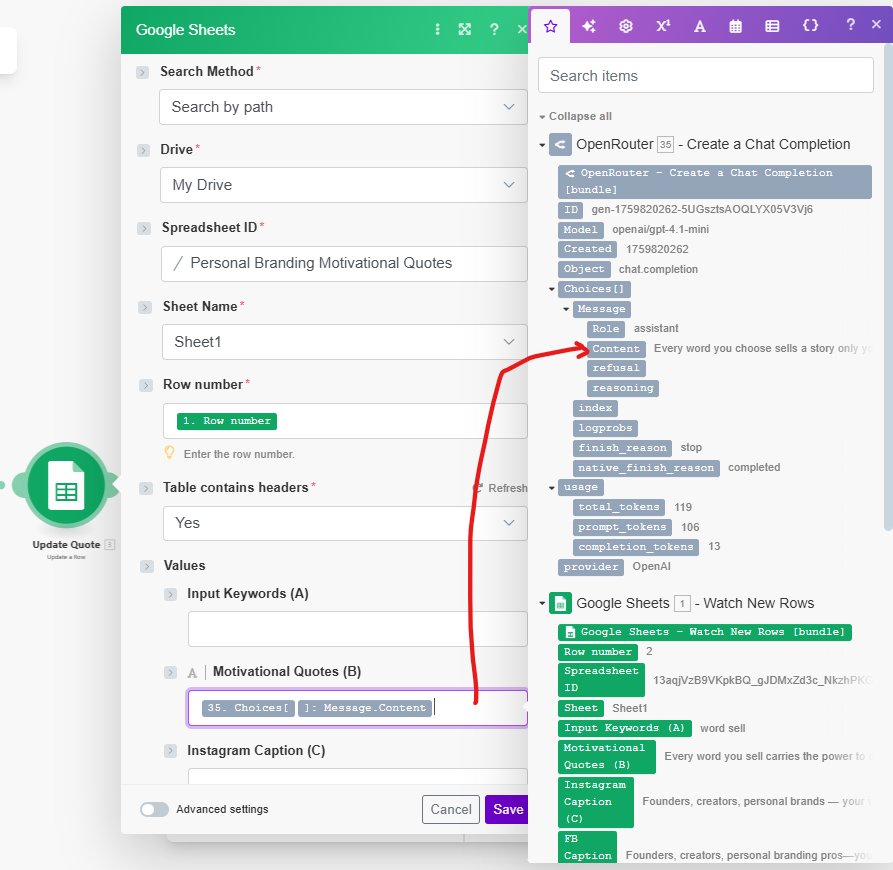Screen dimensions: 893x870
Task: Click Collapse all in mapping panel
Action: (580, 116)
